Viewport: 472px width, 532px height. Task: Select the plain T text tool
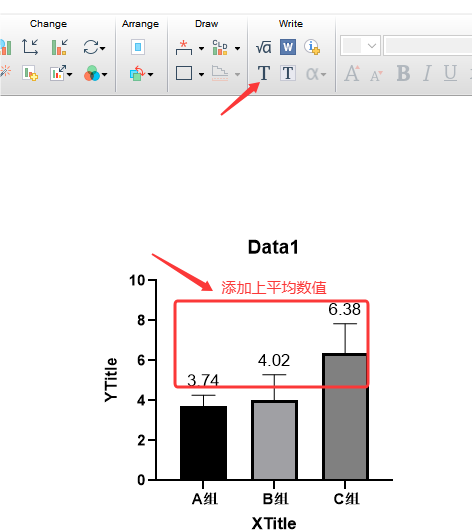[264, 73]
